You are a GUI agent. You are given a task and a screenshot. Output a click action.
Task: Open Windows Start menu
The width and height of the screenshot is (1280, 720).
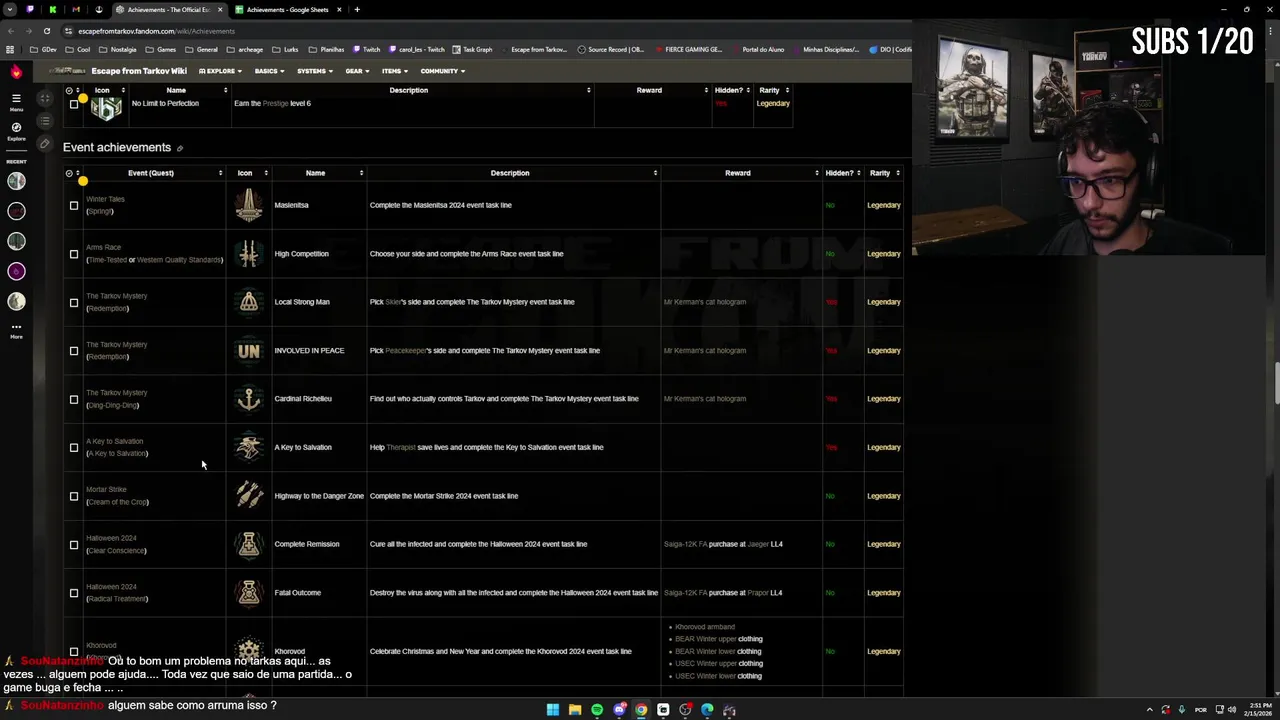553,710
